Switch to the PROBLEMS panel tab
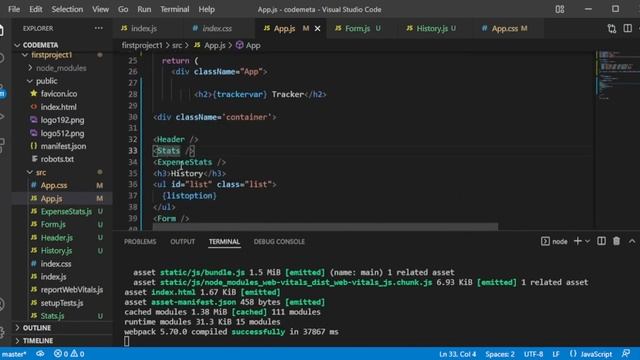Image resolution: width=640 pixels, height=360 pixels. tap(140, 242)
